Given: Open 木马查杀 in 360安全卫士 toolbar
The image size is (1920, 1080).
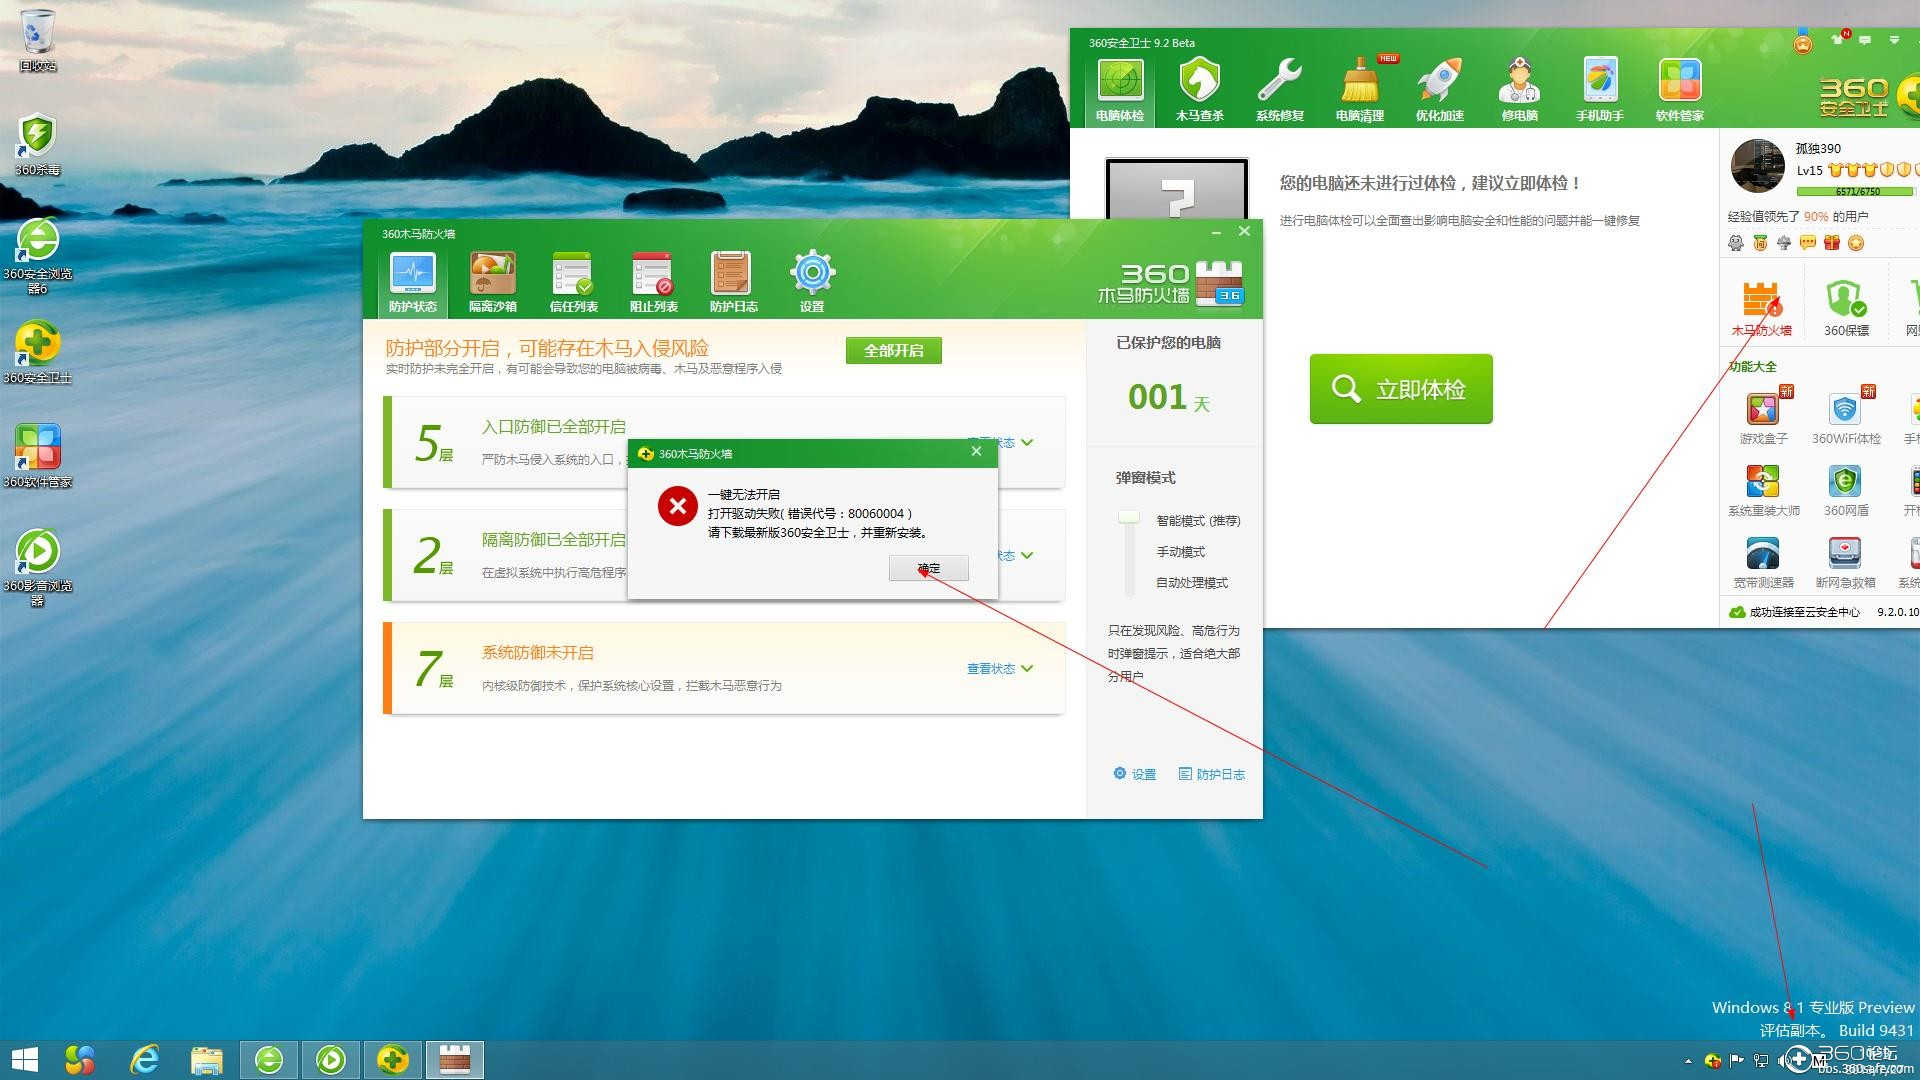Looking at the screenshot, I should (x=1199, y=90).
